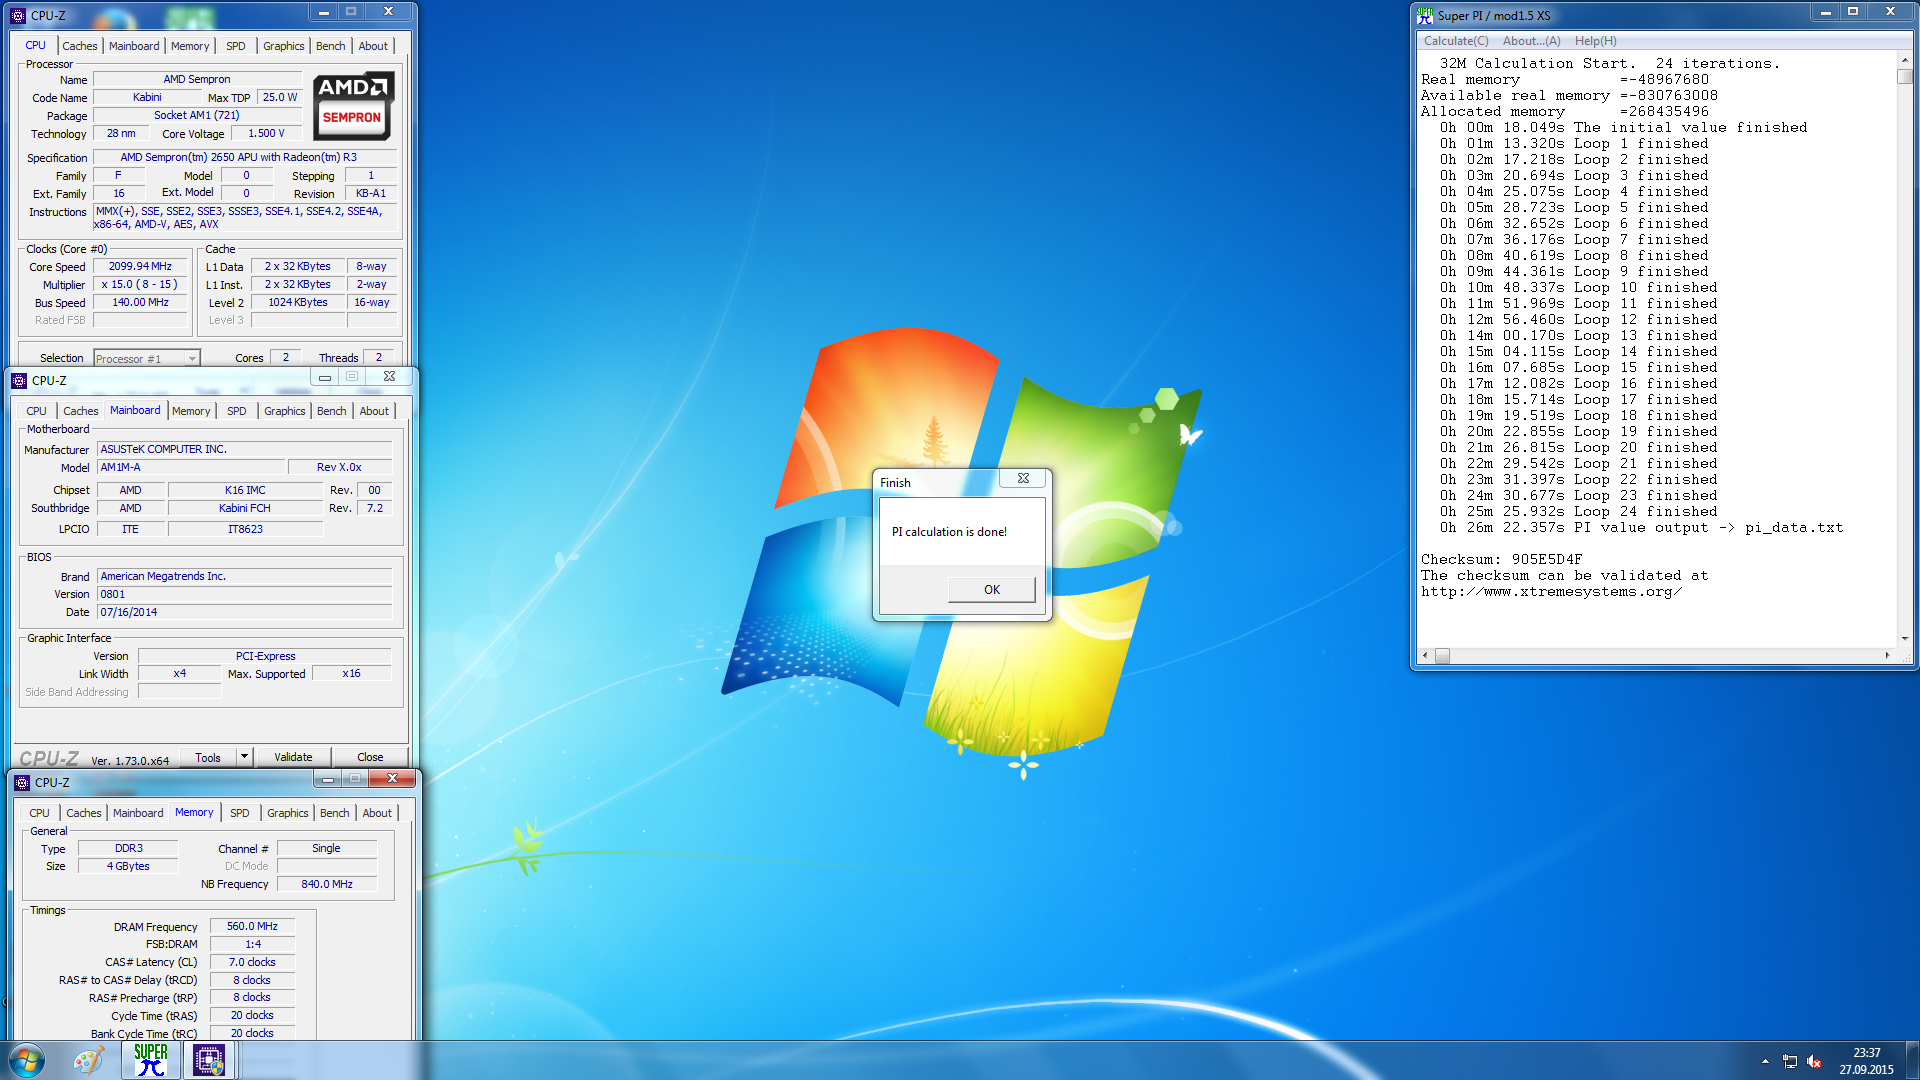
Task: Click the DRAM Frequency value 560.0 MHz
Action: (x=252, y=926)
